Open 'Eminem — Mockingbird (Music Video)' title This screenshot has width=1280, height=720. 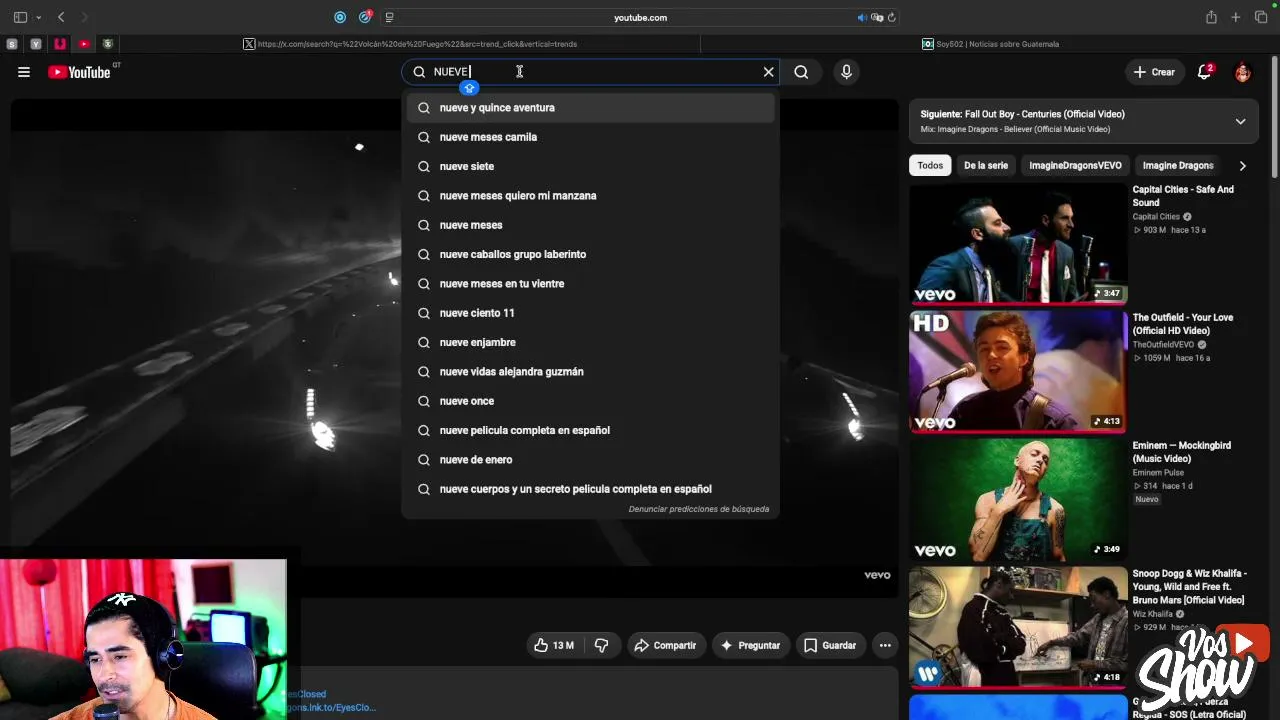point(1182,452)
